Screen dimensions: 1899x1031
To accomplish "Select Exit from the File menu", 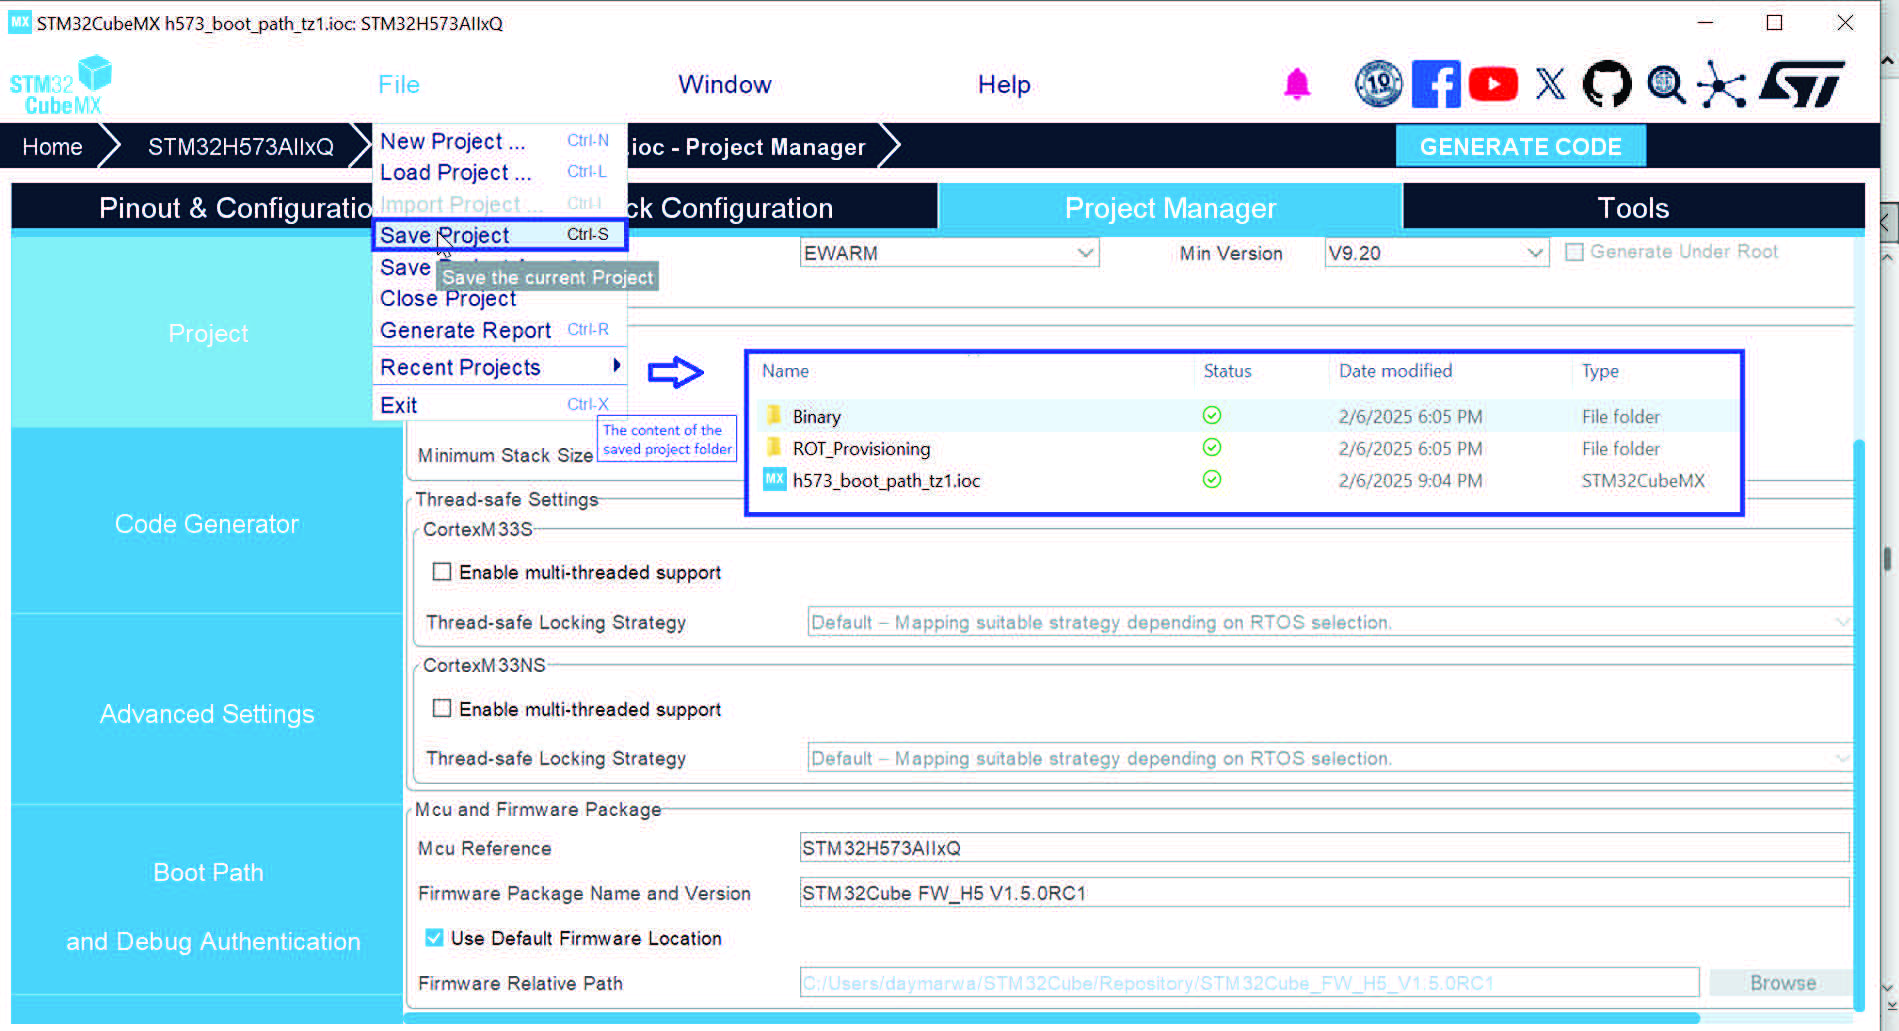I will point(499,405).
